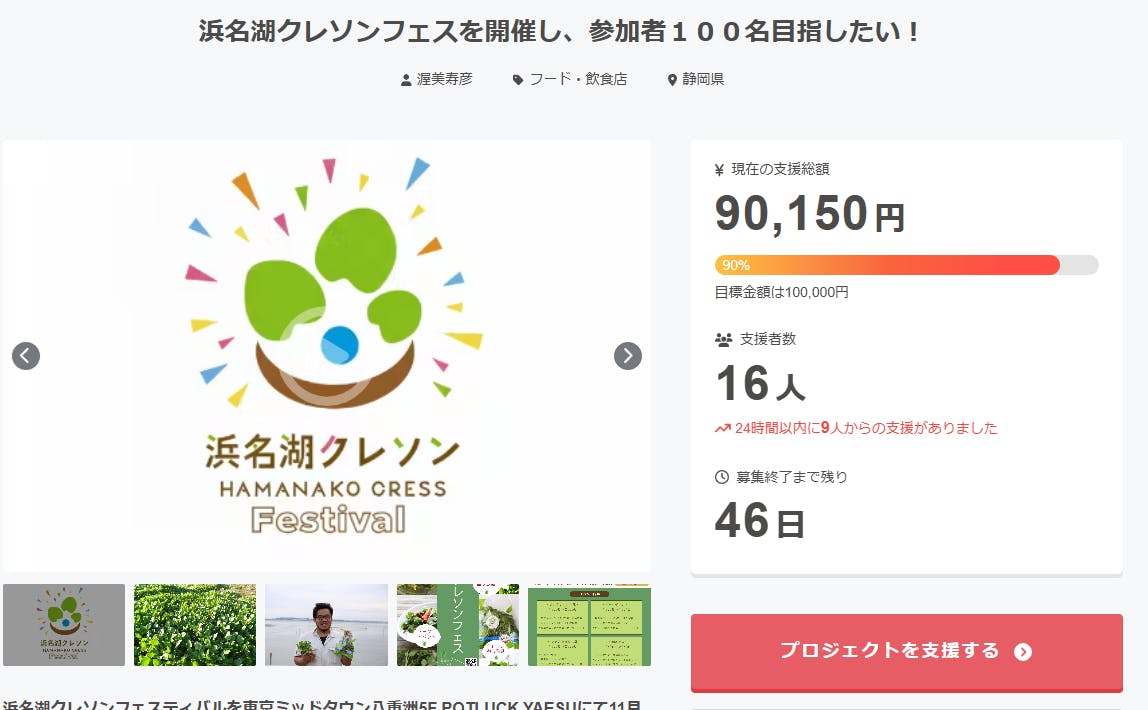Viewport: 1148px width, 710px height.
Task: Click the clock icon beside 募集終了まで残り
Action: (x=722, y=477)
